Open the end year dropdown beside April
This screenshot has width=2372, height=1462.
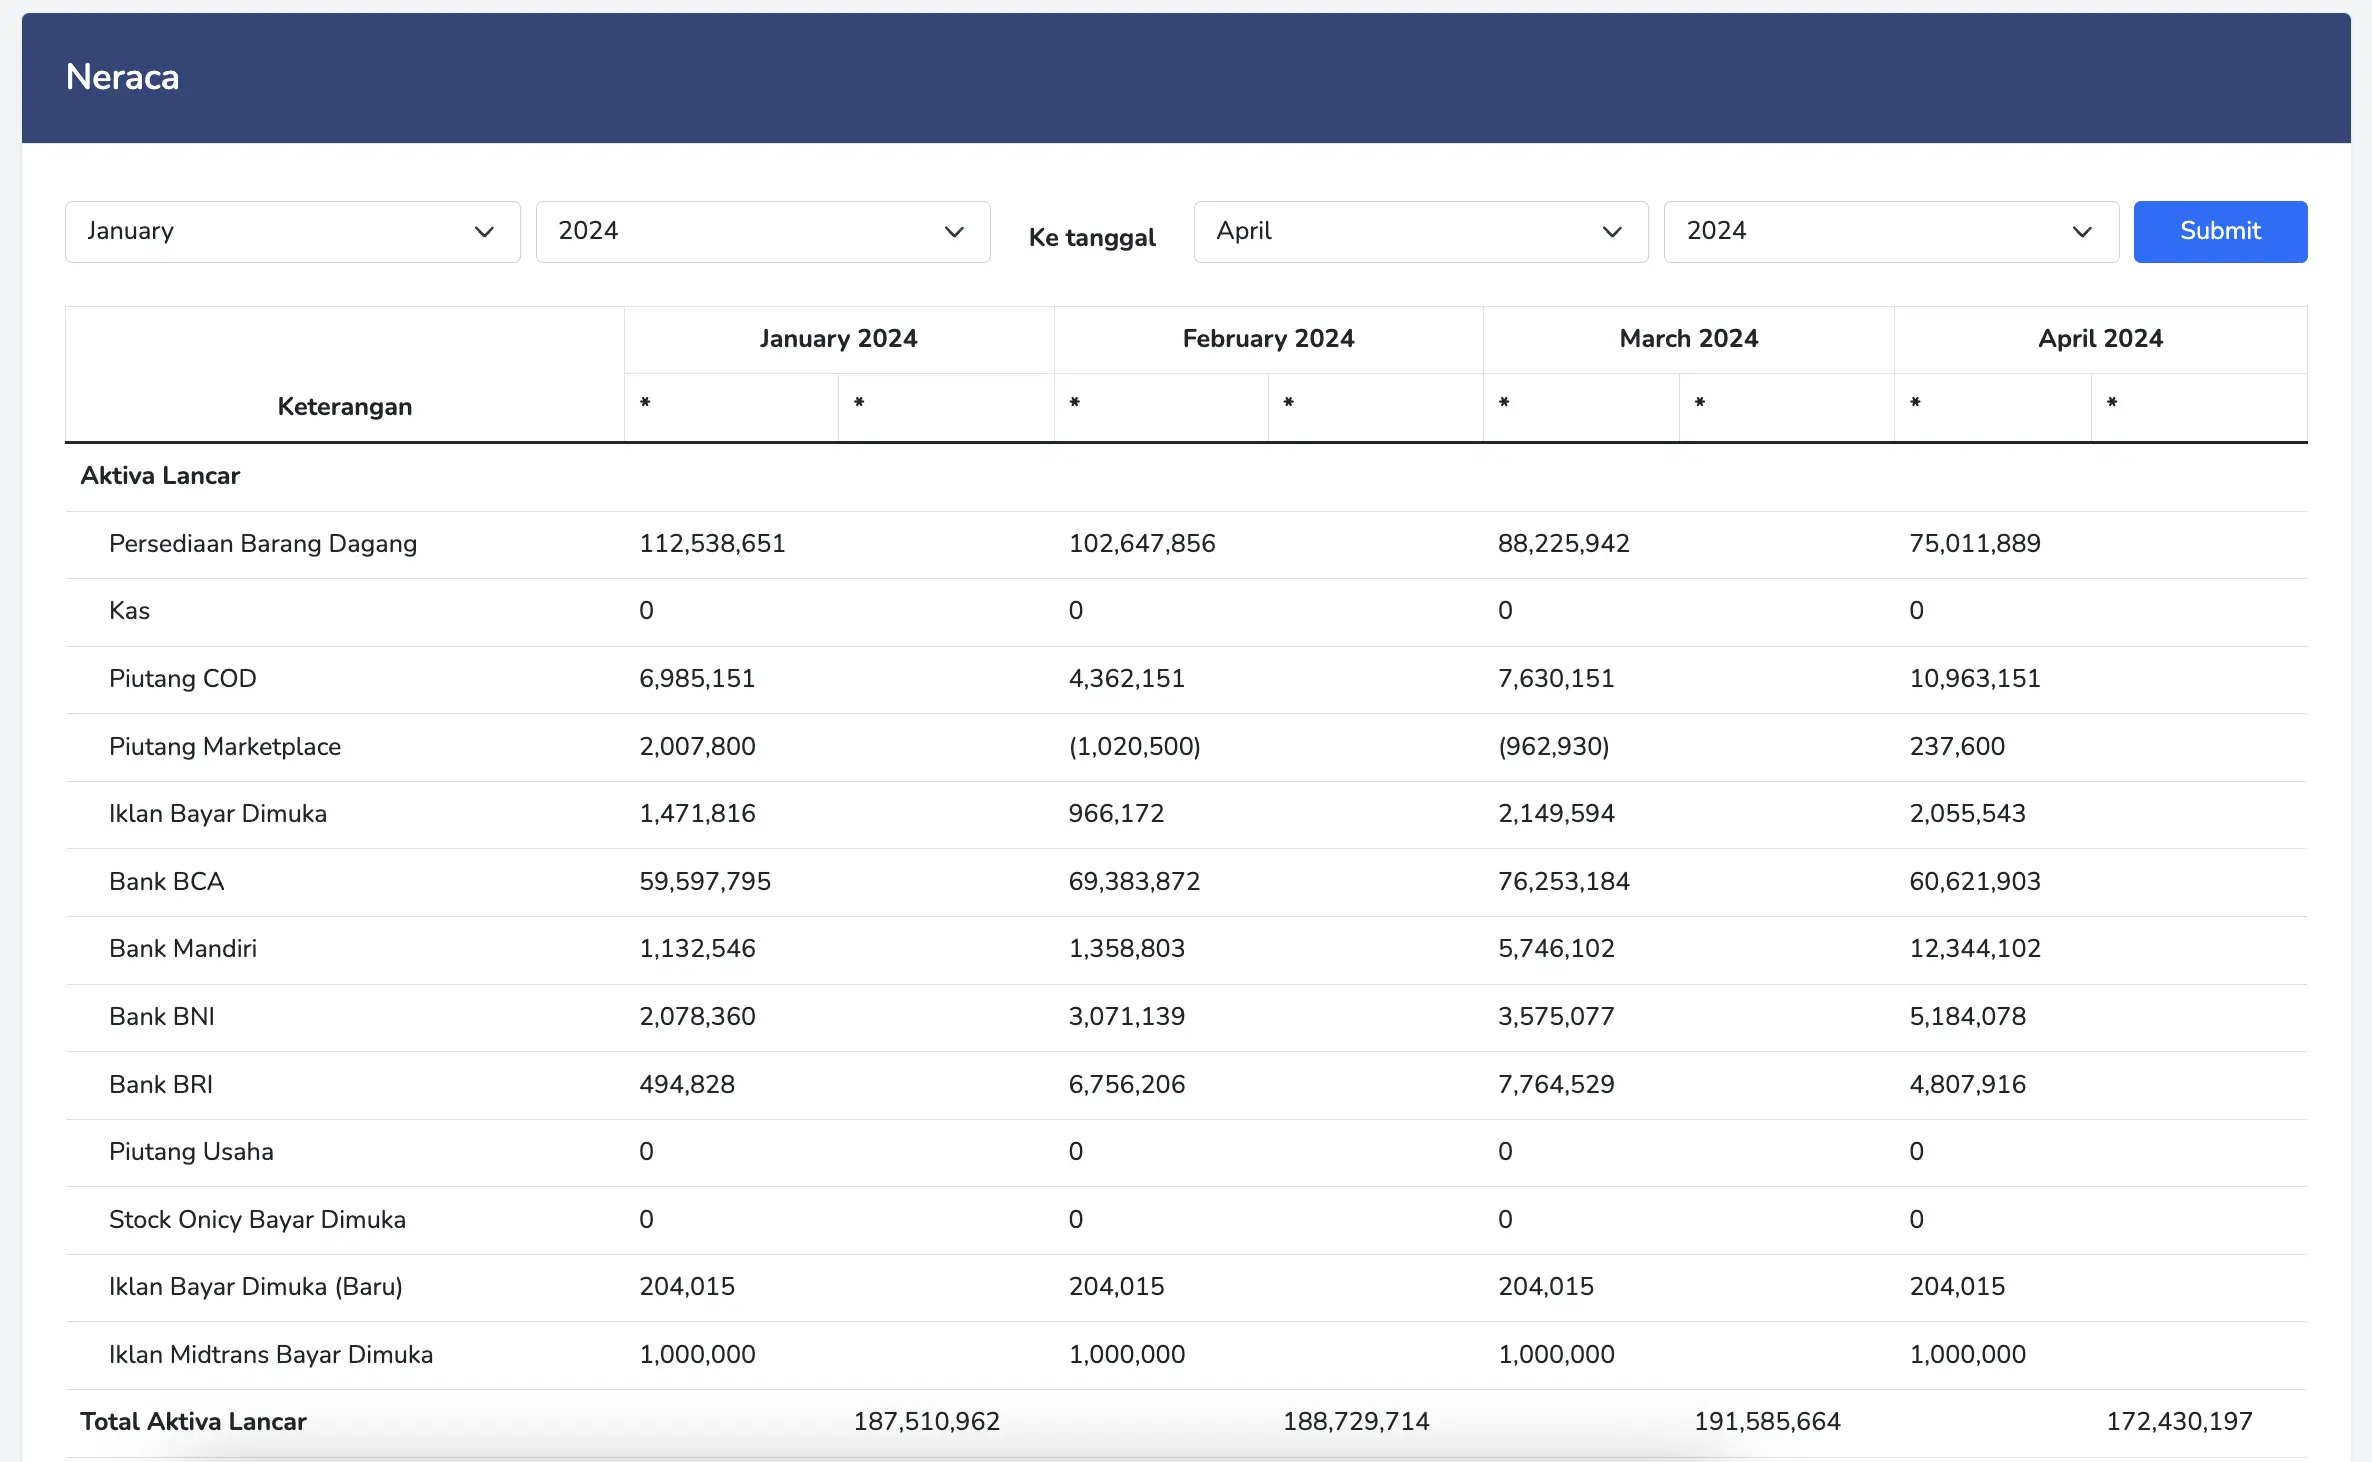pyautogui.click(x=1891, y=232)
